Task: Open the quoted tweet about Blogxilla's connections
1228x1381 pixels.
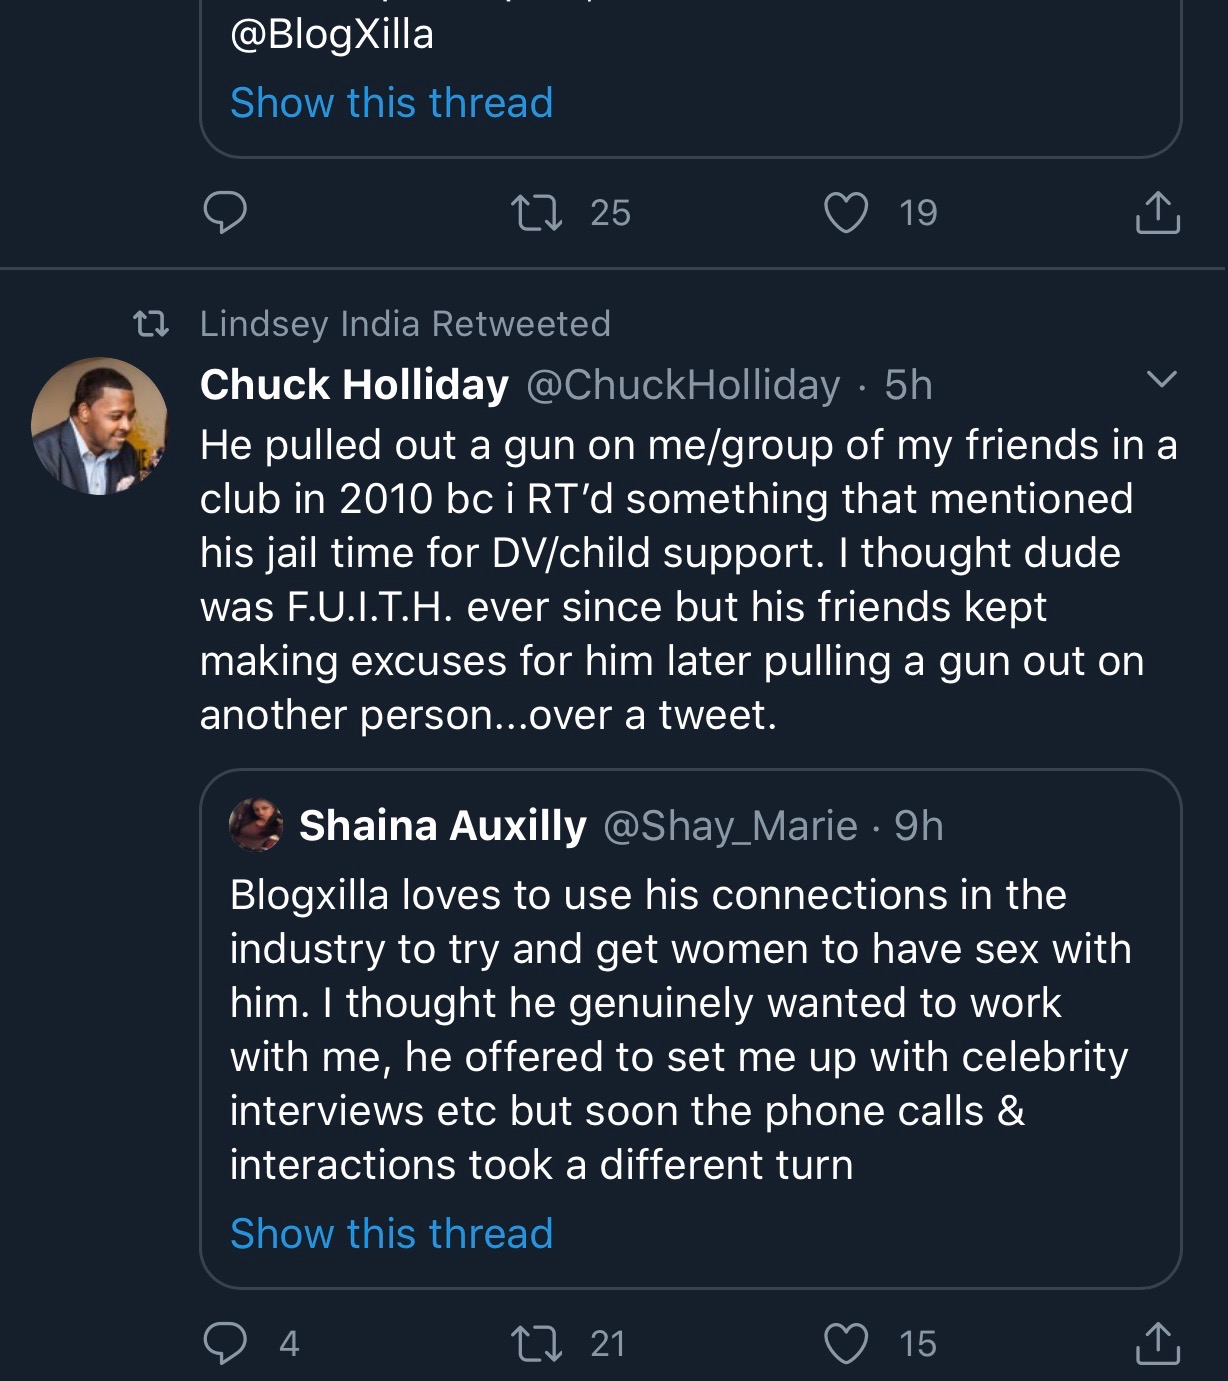Action: pos(680,1030)
